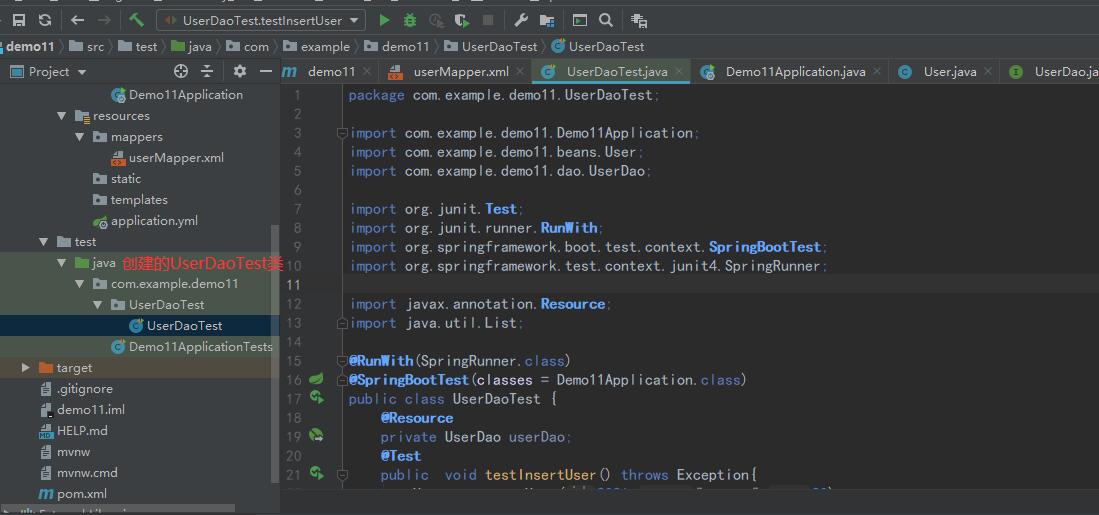The height and width of the screenshot is (515, 1099).
Task: Build project with the green hammer icon
Action: (137, 20)
